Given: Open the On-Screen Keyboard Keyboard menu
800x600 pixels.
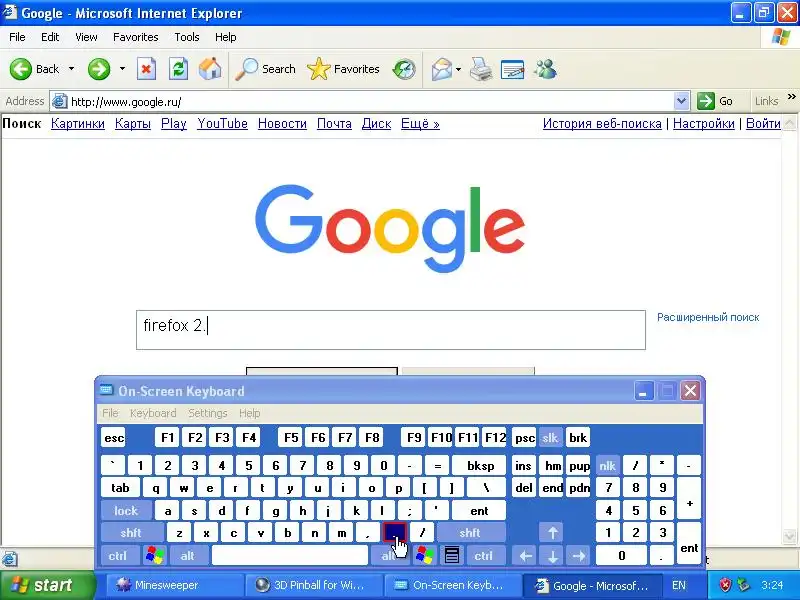Looking at the screenshot, I should tap(153, 413).
